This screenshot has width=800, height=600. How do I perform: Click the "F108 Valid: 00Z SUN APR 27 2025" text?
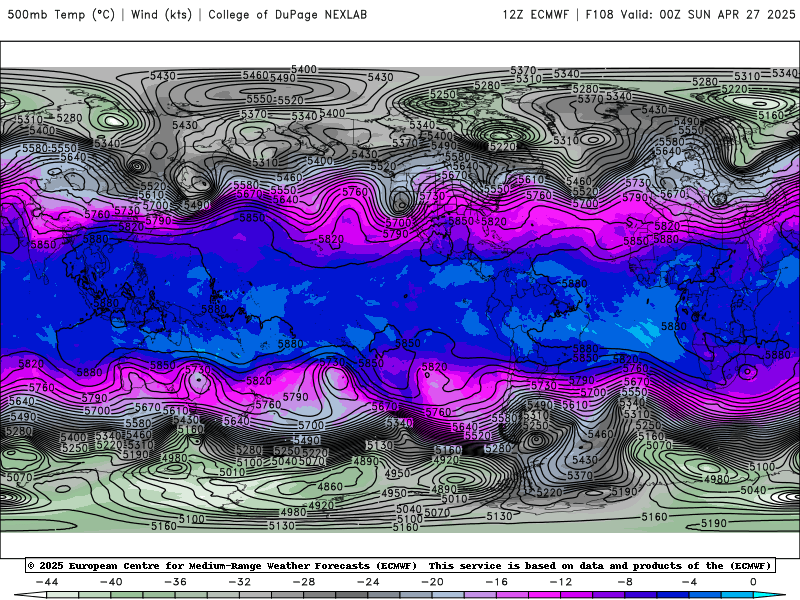click(x=690, y=15)
